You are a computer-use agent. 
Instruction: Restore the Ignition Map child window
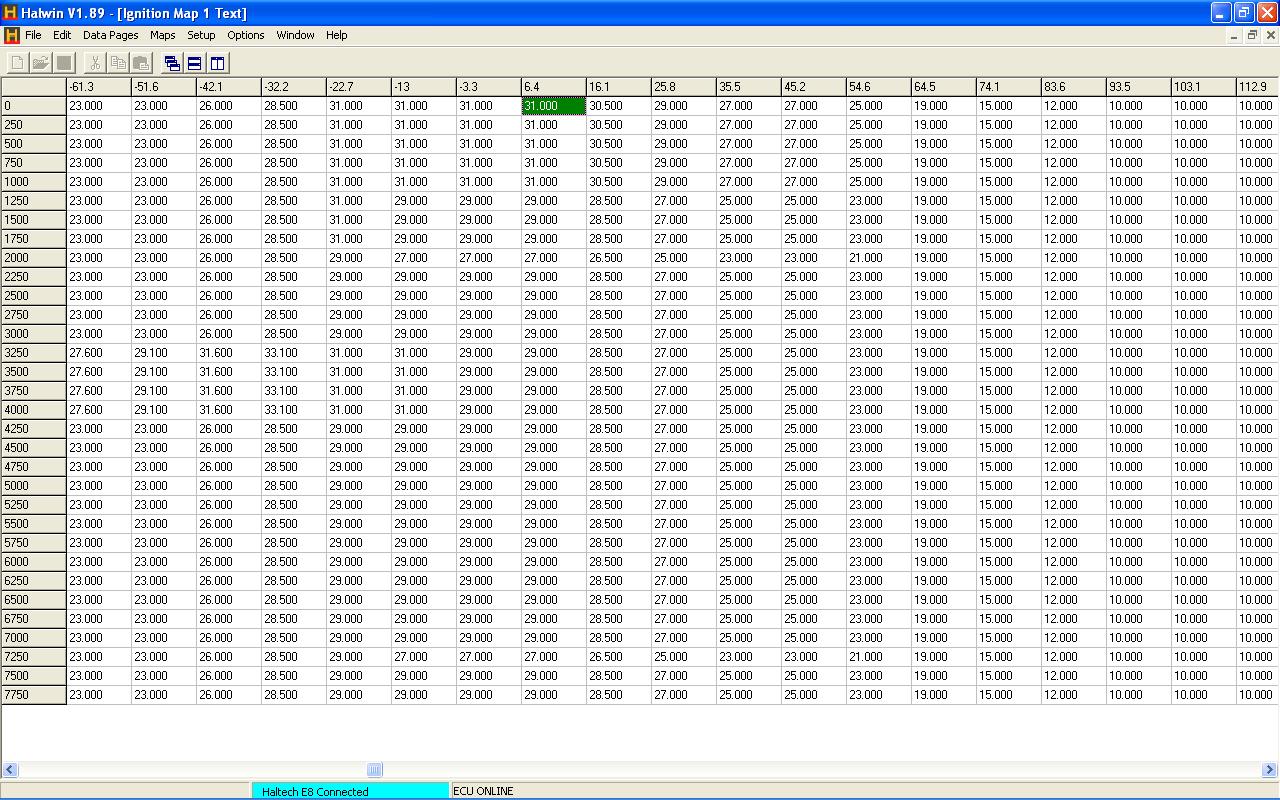(x=1252, y=35)
